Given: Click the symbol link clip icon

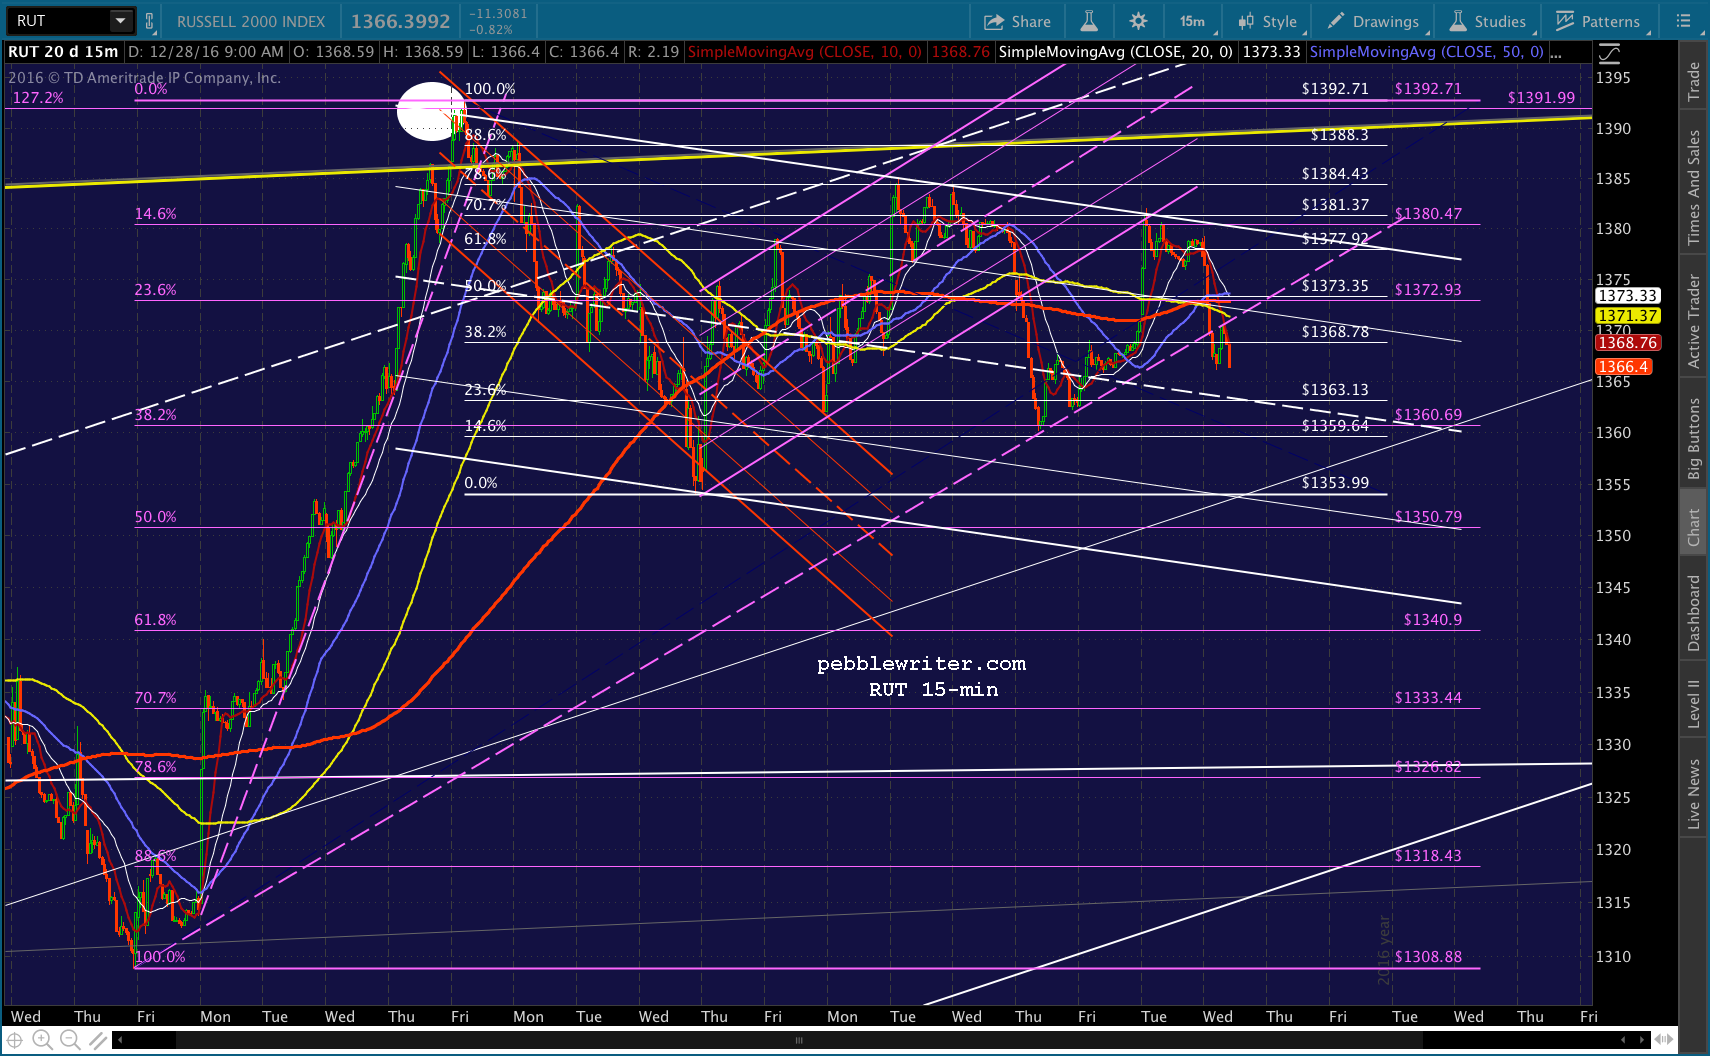Looking at the screenshot, I should (150, 21).
